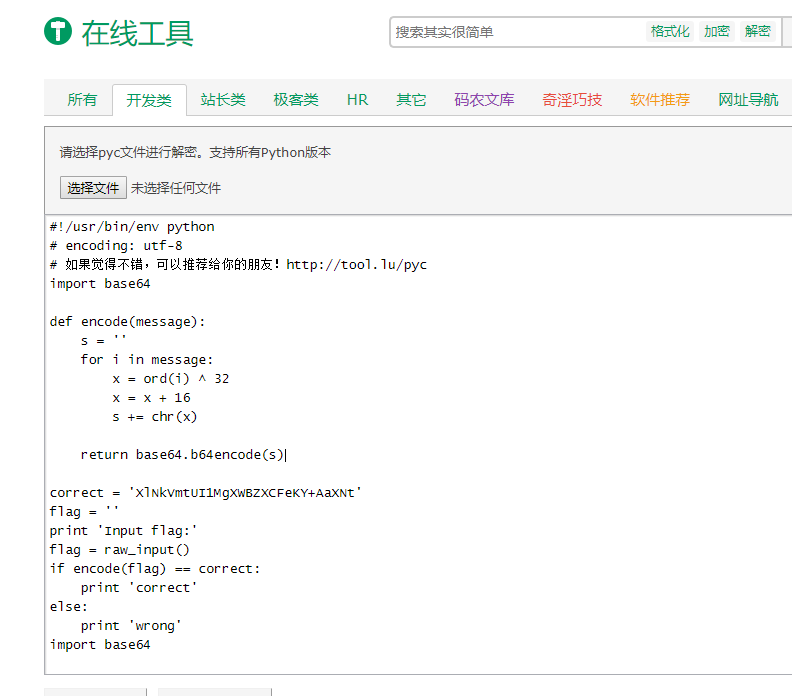Screen dimensions: 793x697
Task: Click the 'for i in message:' line
Action: click(x=147, y=360)
